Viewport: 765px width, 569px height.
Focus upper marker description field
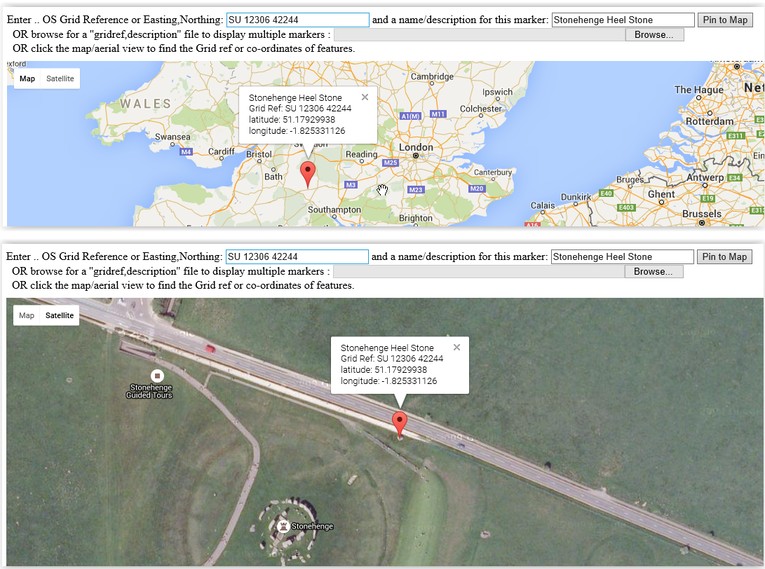point(623,20)
